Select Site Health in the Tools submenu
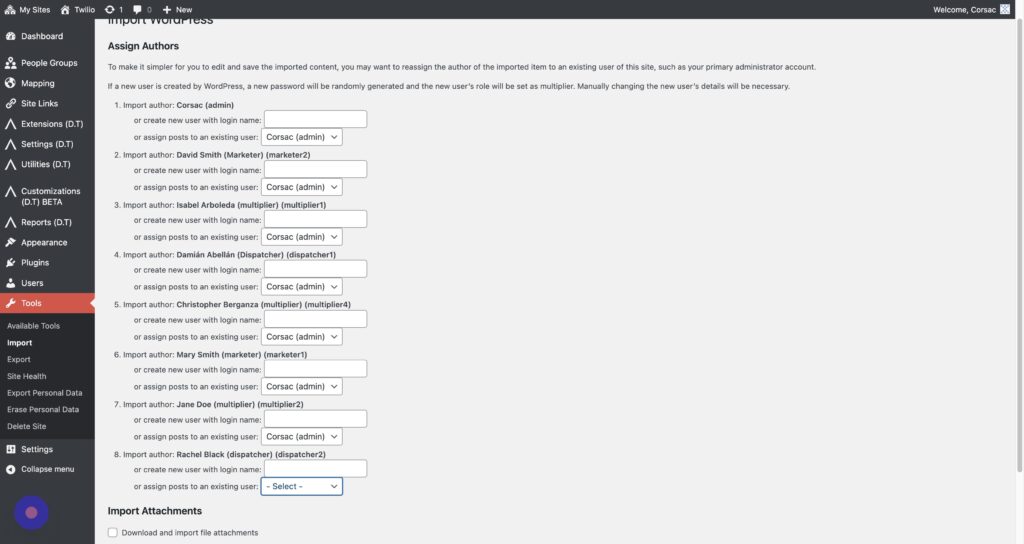 point(27,376)
